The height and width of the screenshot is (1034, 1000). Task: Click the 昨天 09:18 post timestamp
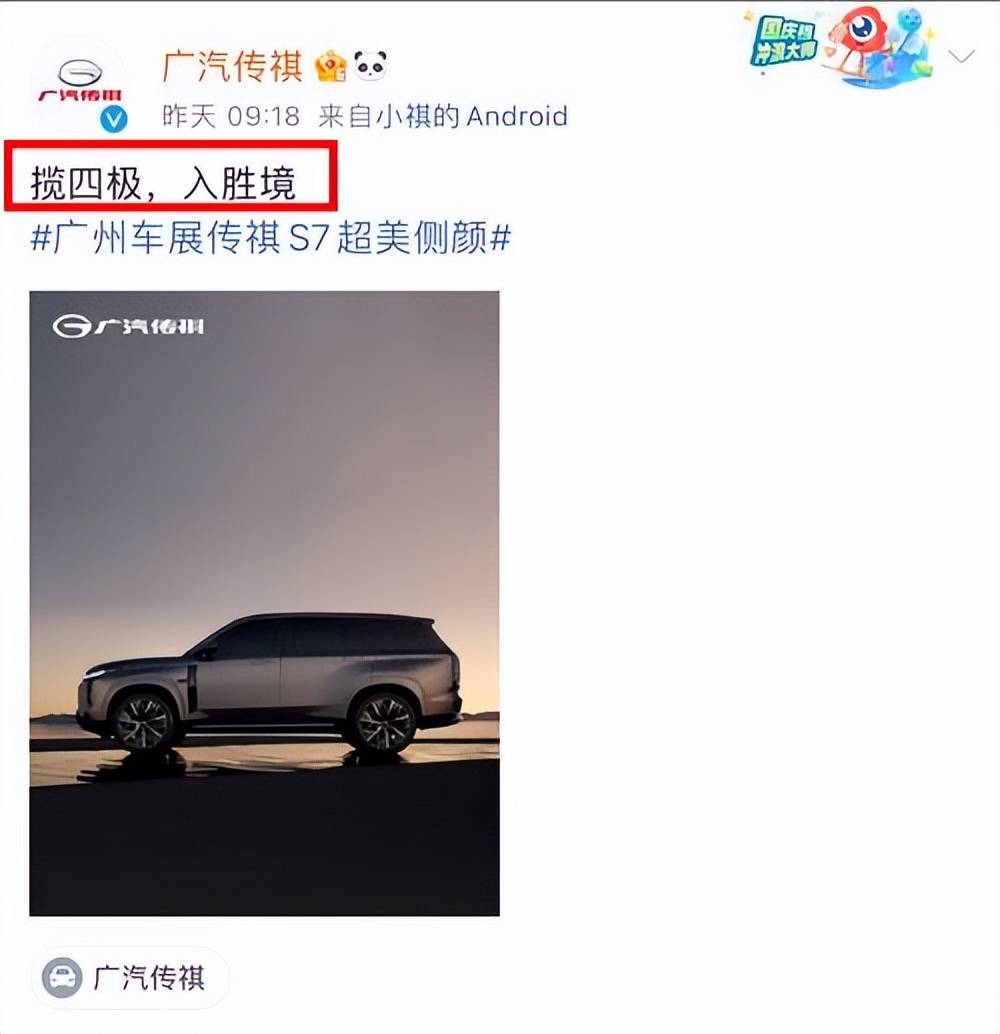[x=232, y=117]
